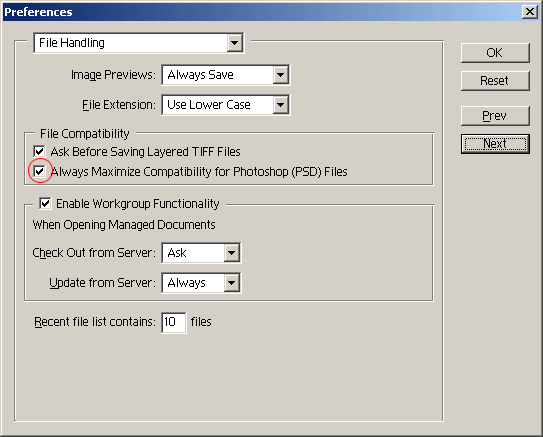Image resolution: width=543 pixels, height=437 pixels.
Task: Click the File Handling text in section selector
Action: tap(72, 43)
